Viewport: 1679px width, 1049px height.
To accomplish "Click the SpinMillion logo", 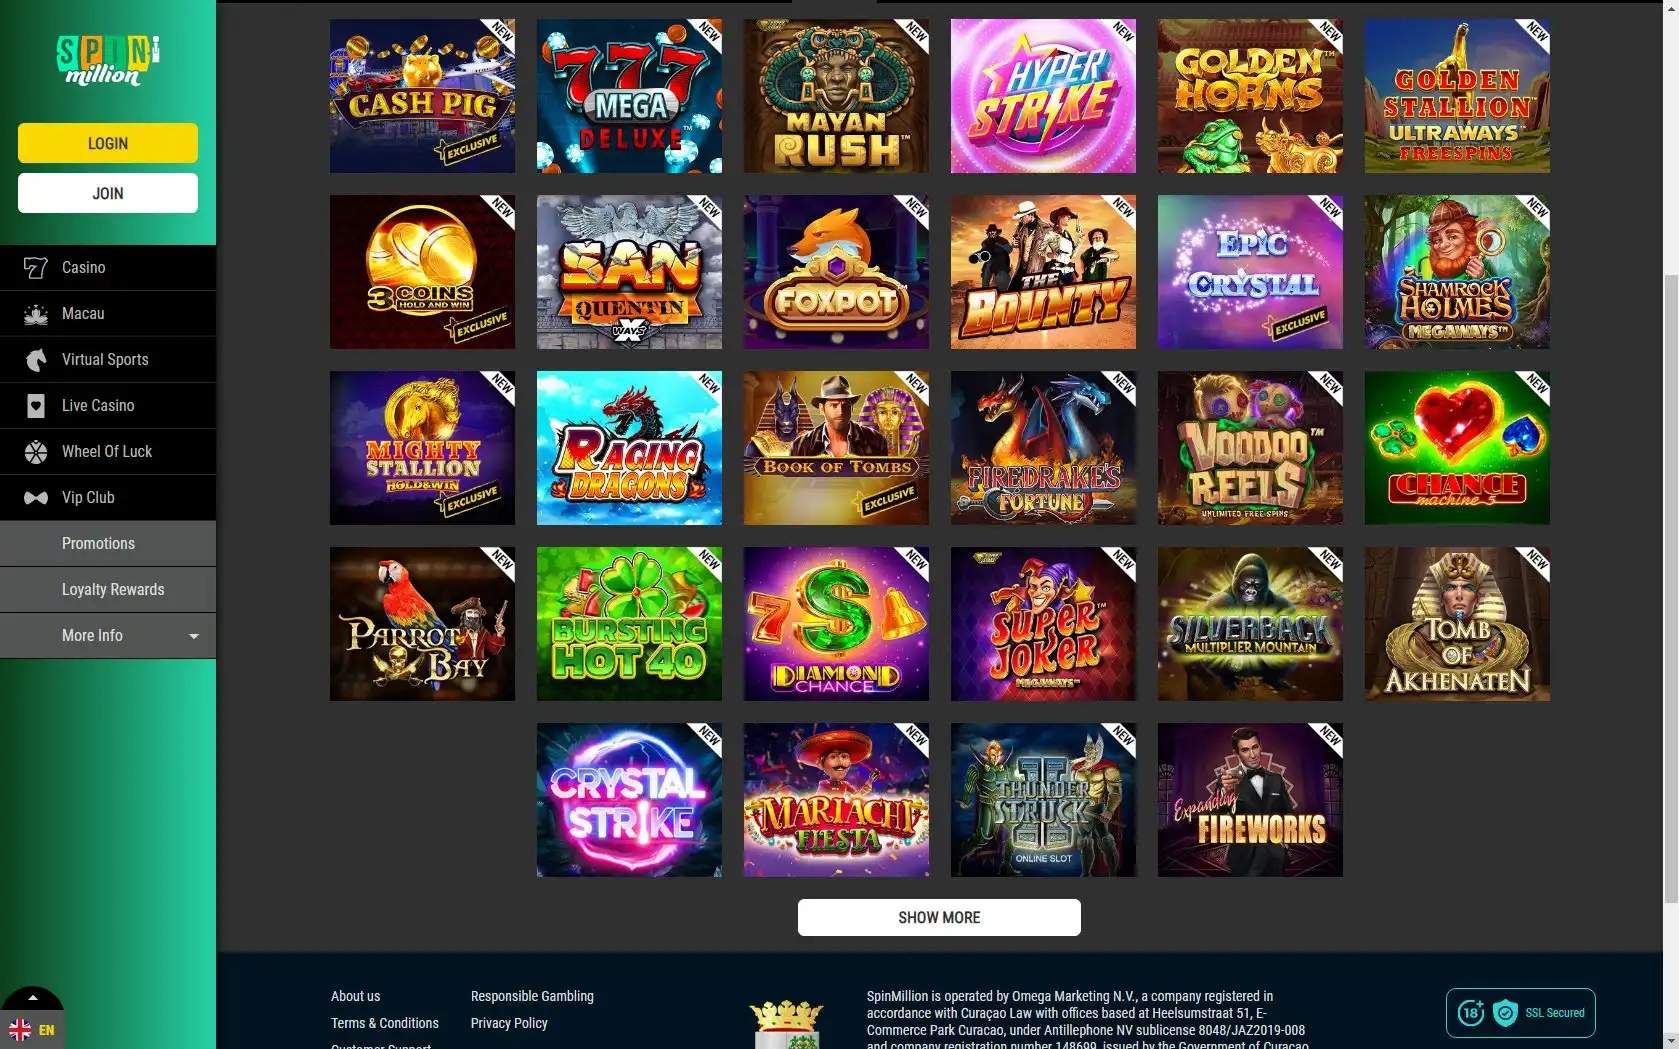I will [x=108, y=60].
